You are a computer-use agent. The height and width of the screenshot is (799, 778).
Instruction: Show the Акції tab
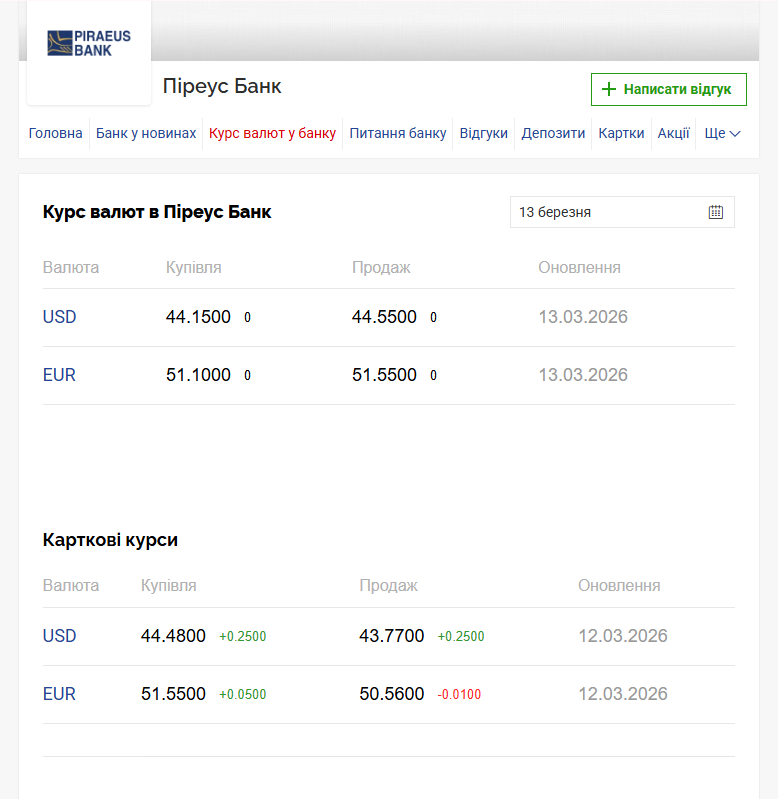pyautogui.click(x=673, y=133)
